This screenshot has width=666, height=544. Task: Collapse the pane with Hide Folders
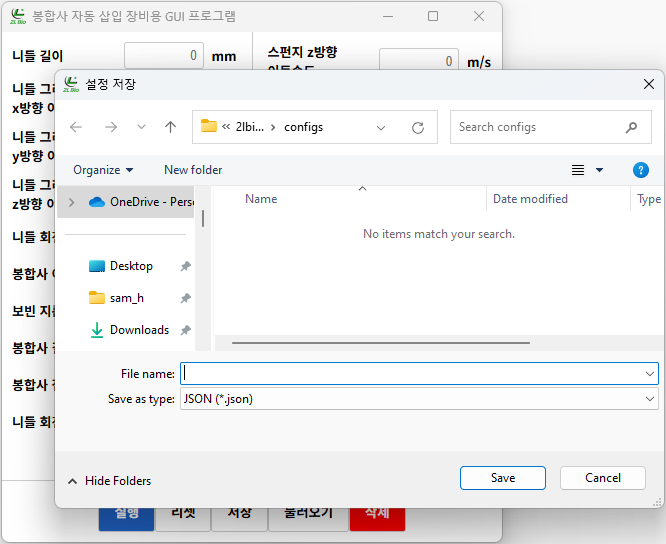[x=108, y=481]
